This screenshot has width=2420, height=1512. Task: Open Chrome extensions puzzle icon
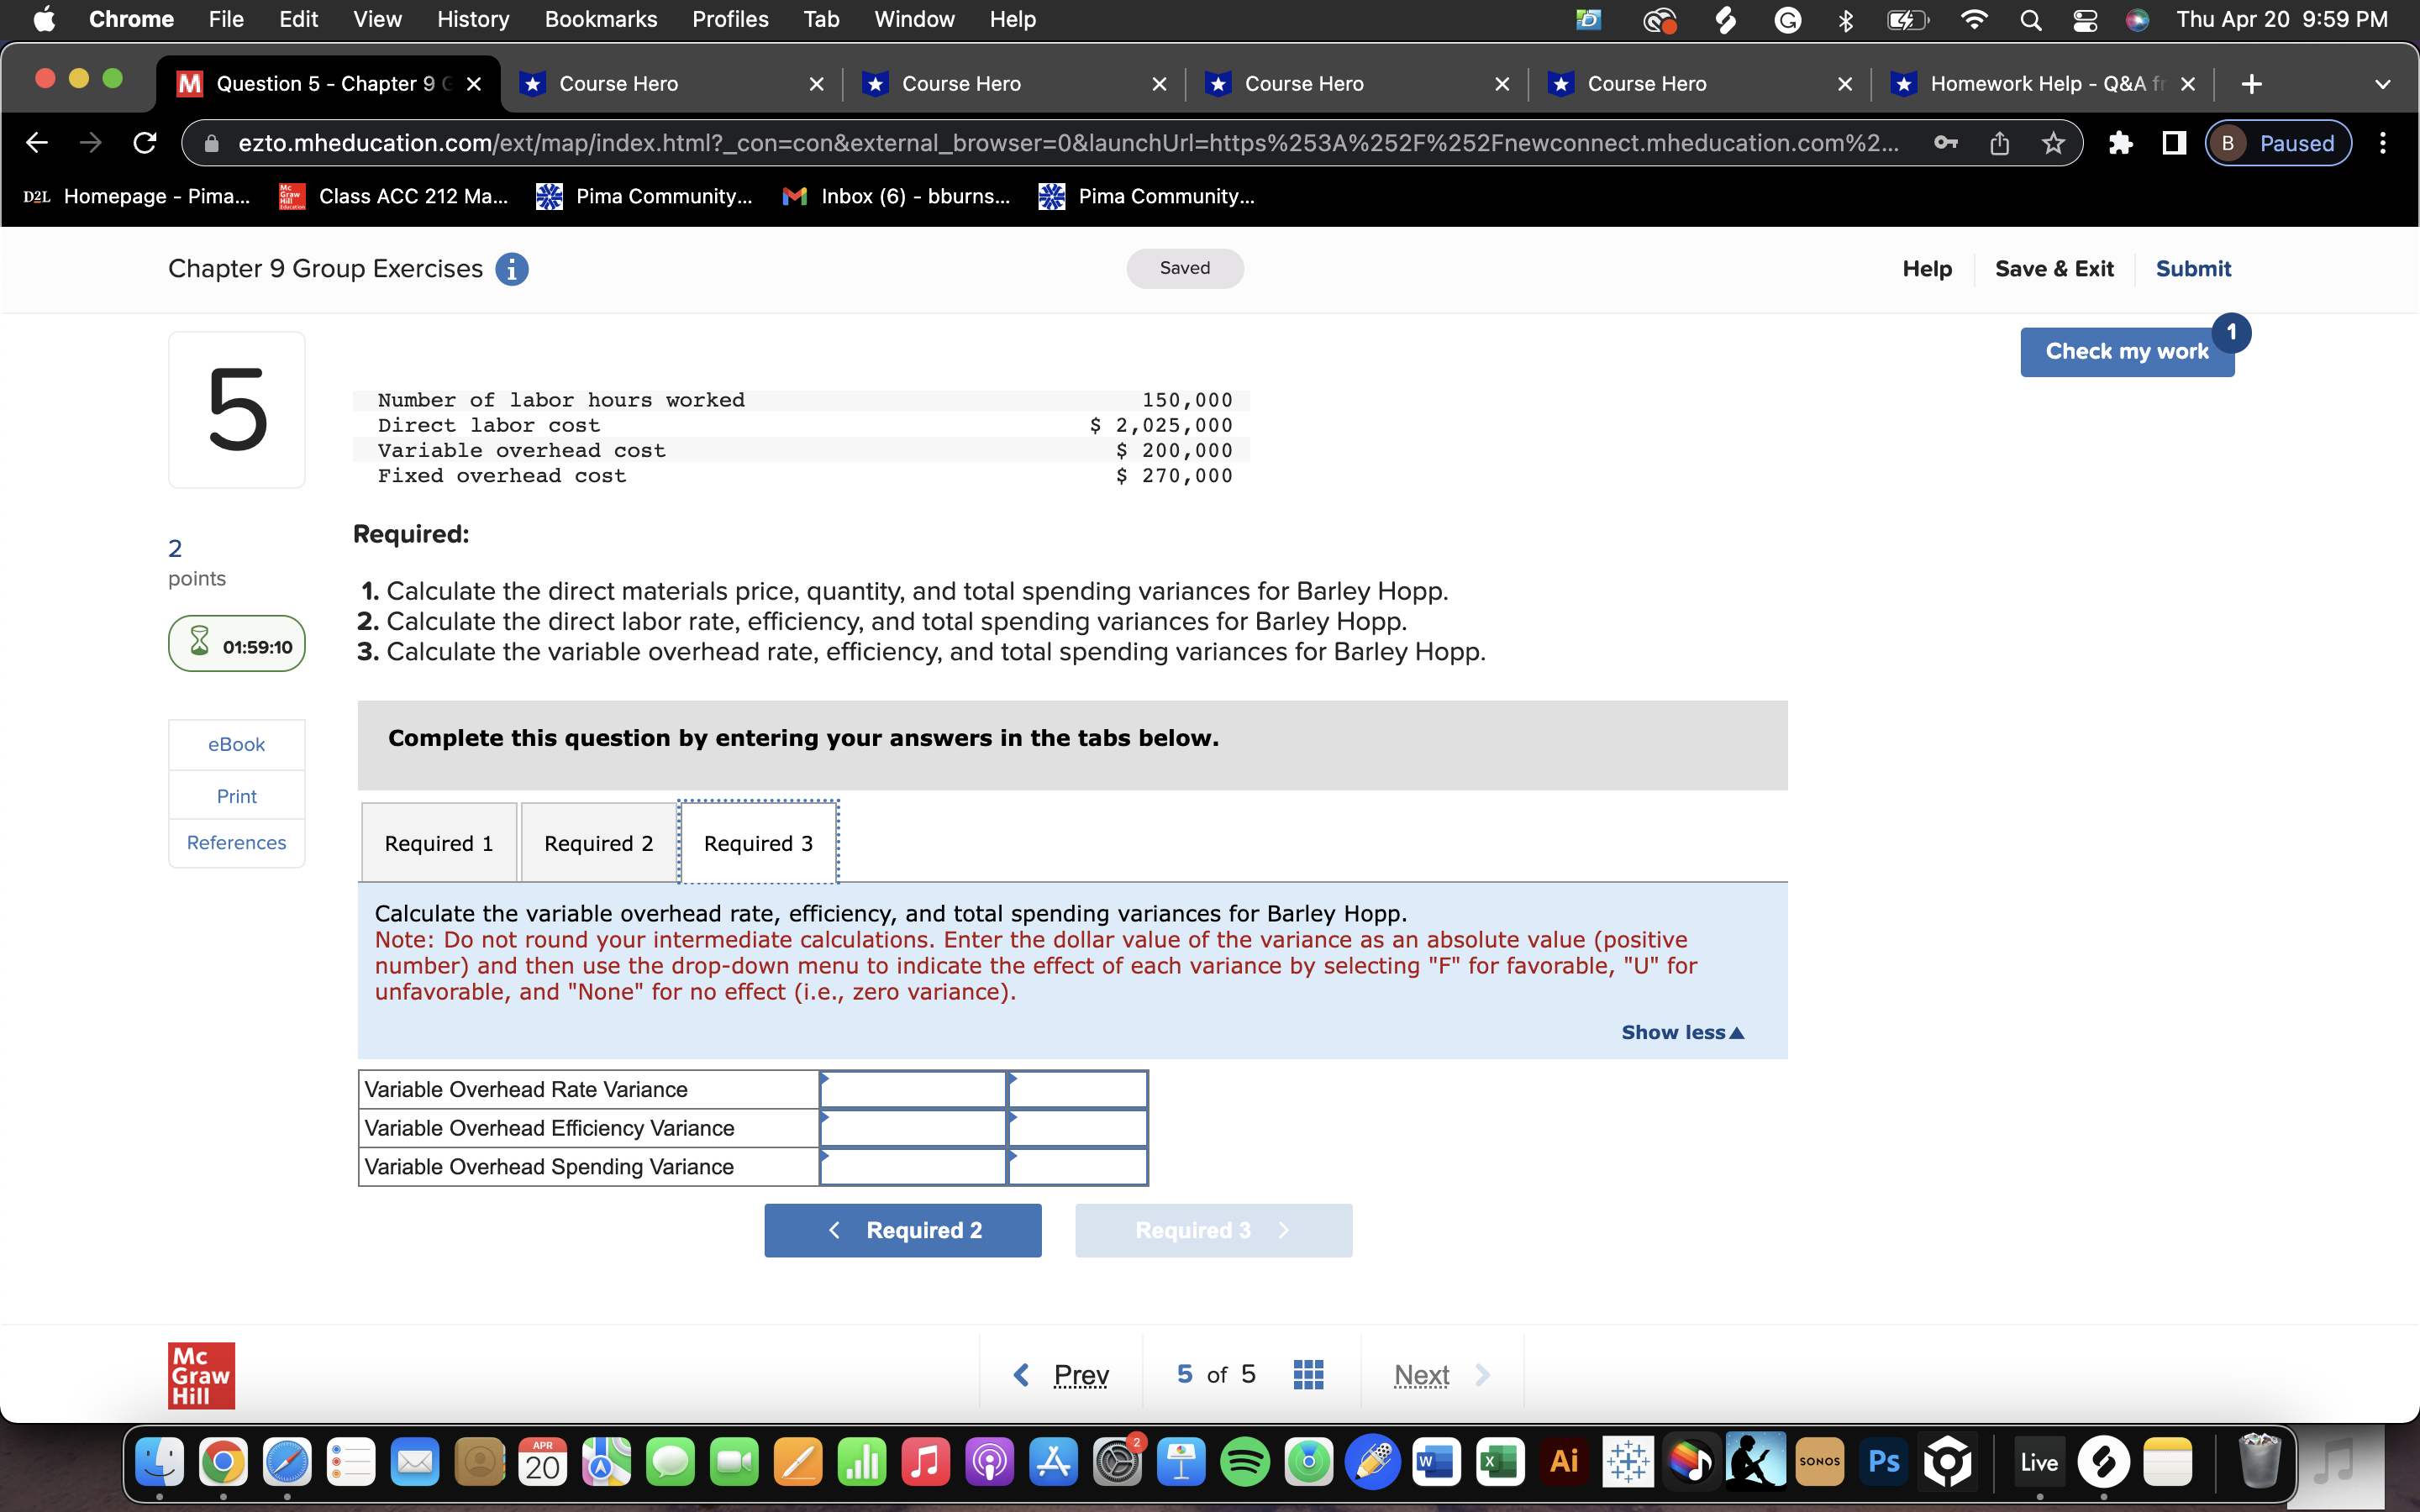click(2119, 143)
